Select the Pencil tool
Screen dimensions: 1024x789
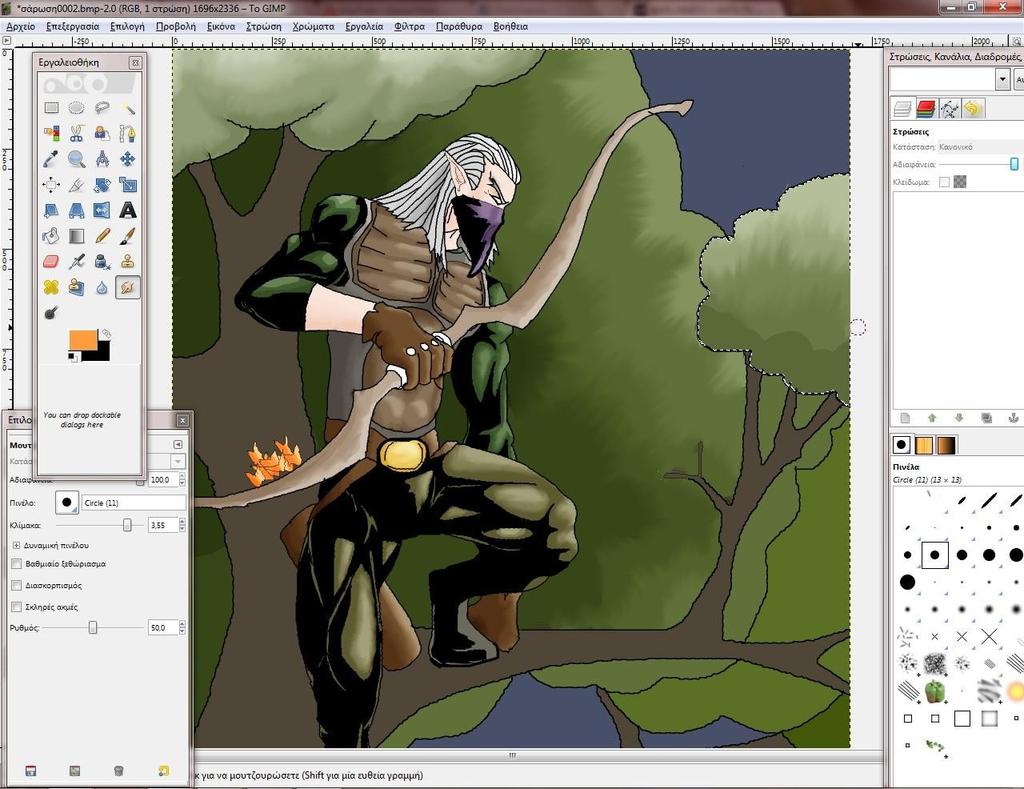click(102, 236)
